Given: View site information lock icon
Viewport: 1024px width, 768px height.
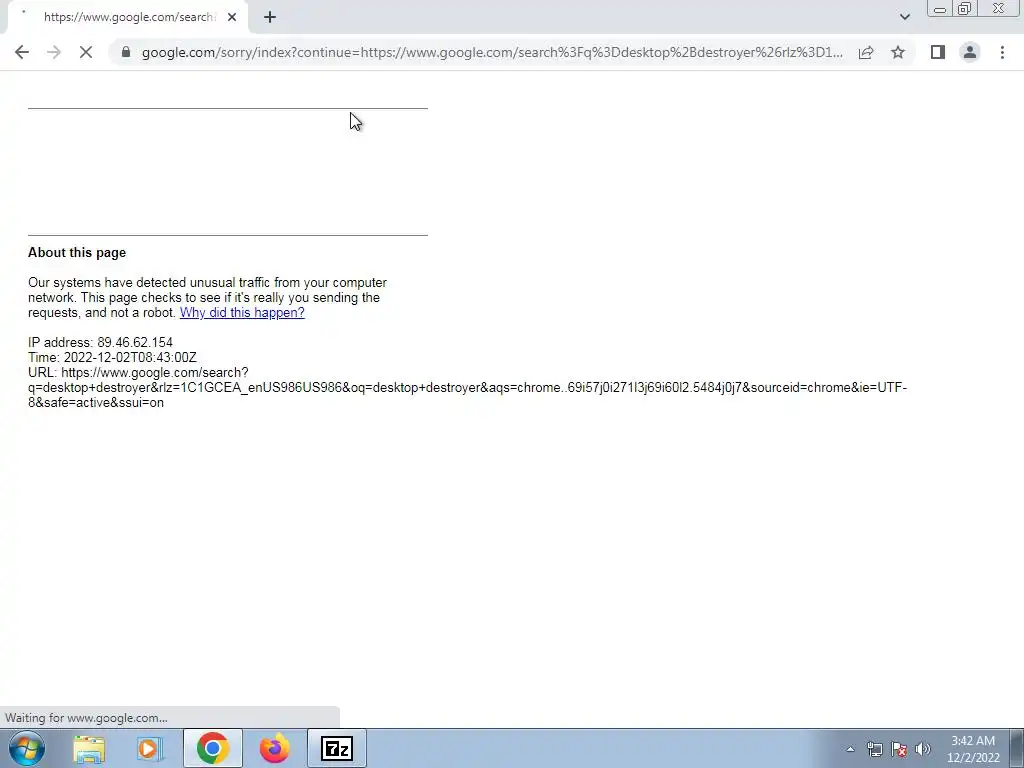Looking at the screenshot, I should [x=126, y=52].
